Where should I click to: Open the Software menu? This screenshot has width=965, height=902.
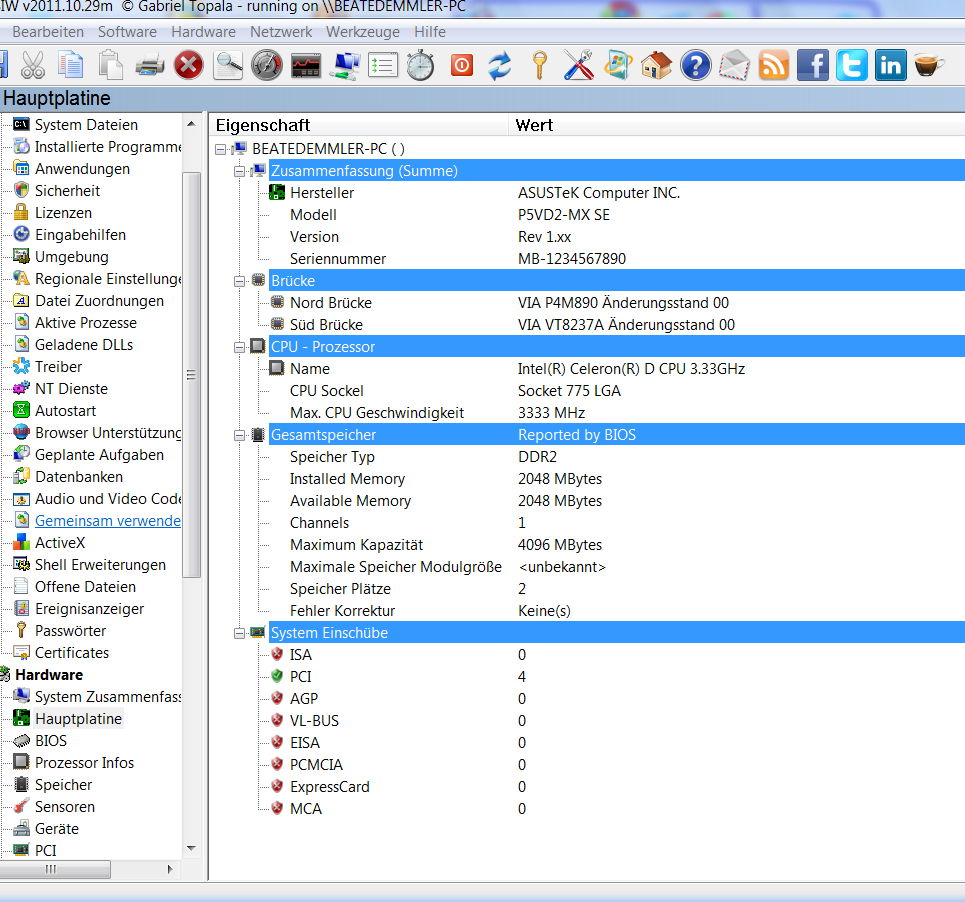(127, 31)
